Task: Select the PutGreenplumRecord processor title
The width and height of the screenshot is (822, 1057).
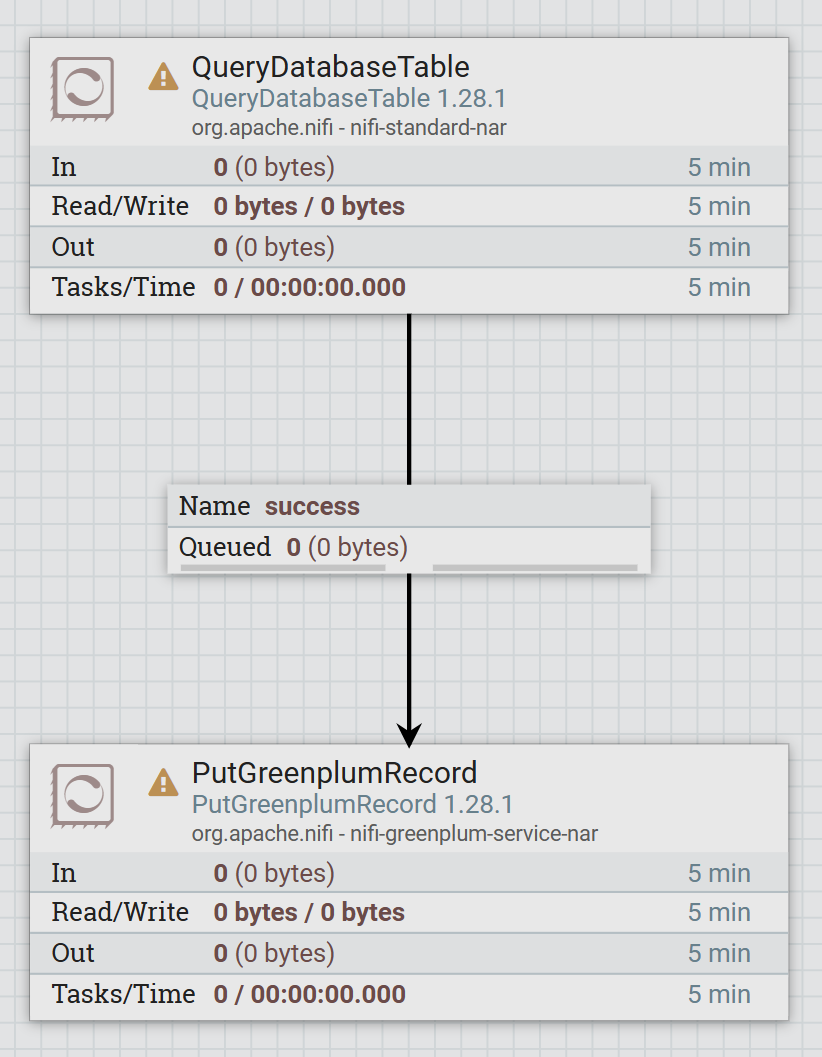Action: (x=334, y=773)
